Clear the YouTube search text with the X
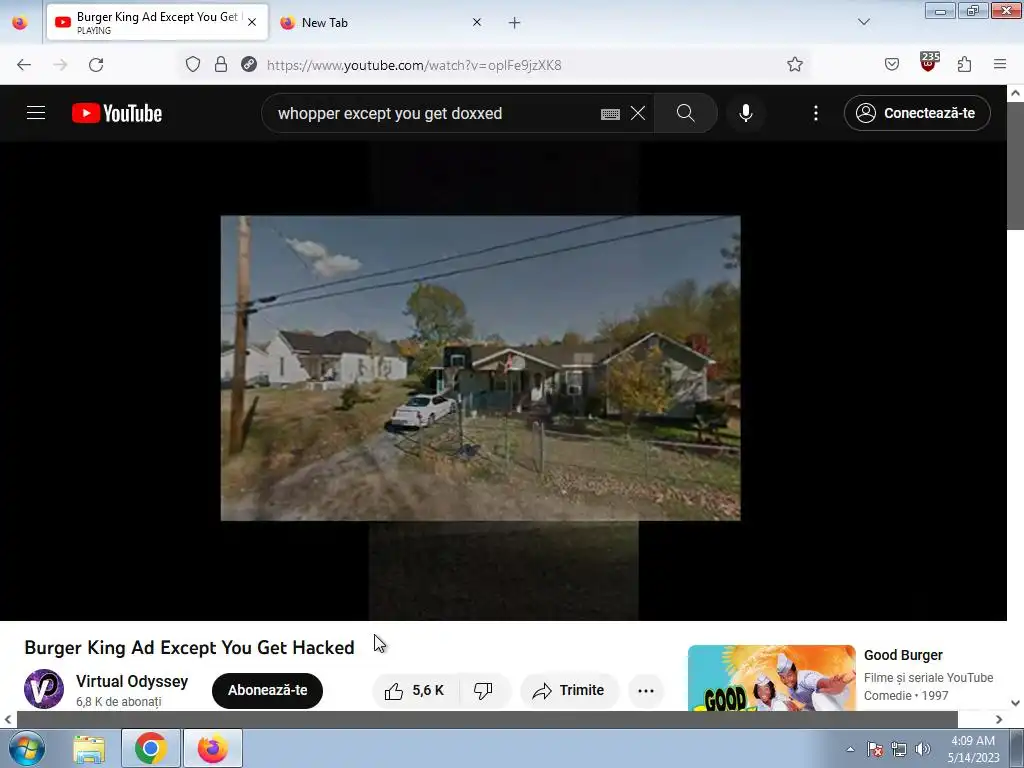Screen dimensions: 1024x768 (638, 113)
